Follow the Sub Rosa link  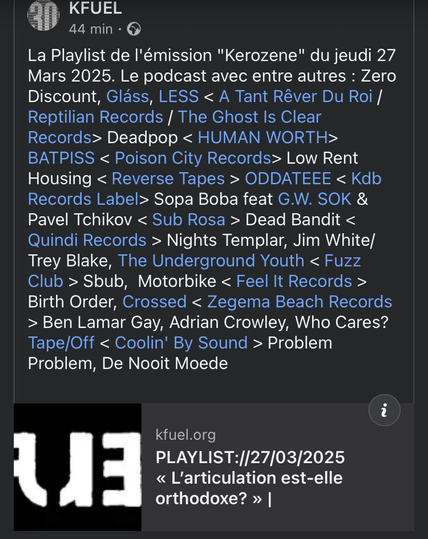pos(189,220)
